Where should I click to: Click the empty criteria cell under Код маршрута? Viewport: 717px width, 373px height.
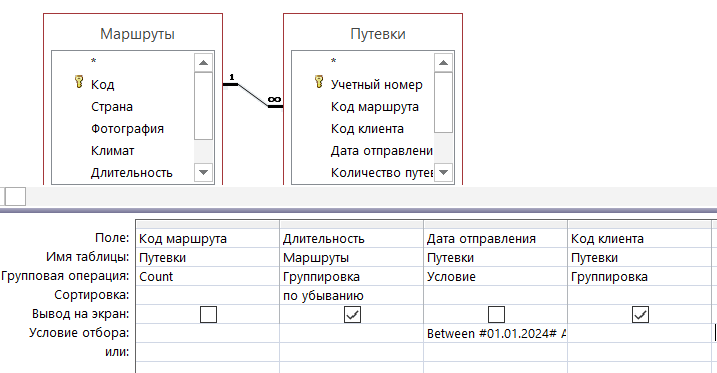tap(208, 333)
